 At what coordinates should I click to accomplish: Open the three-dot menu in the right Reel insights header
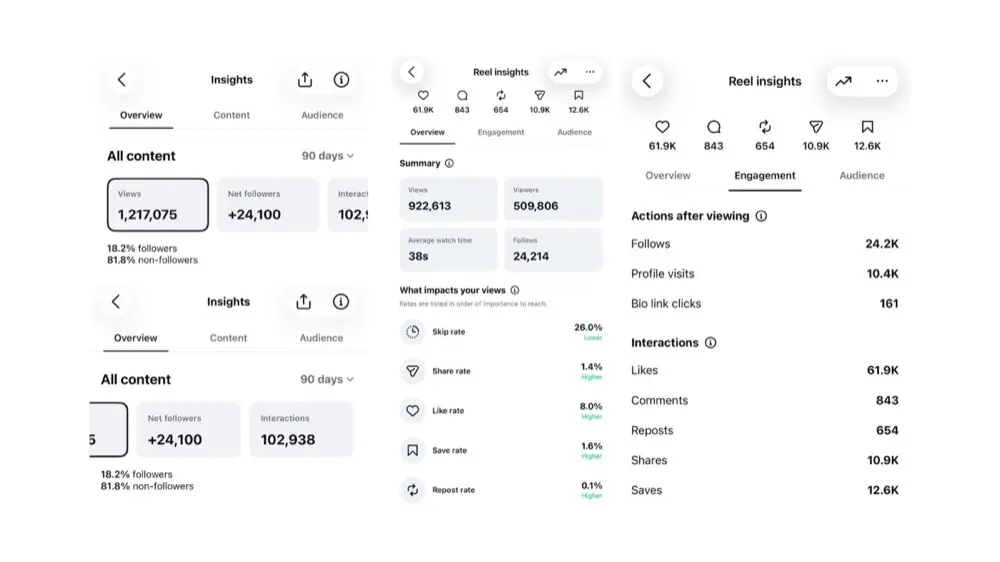(x=882, y=81)
